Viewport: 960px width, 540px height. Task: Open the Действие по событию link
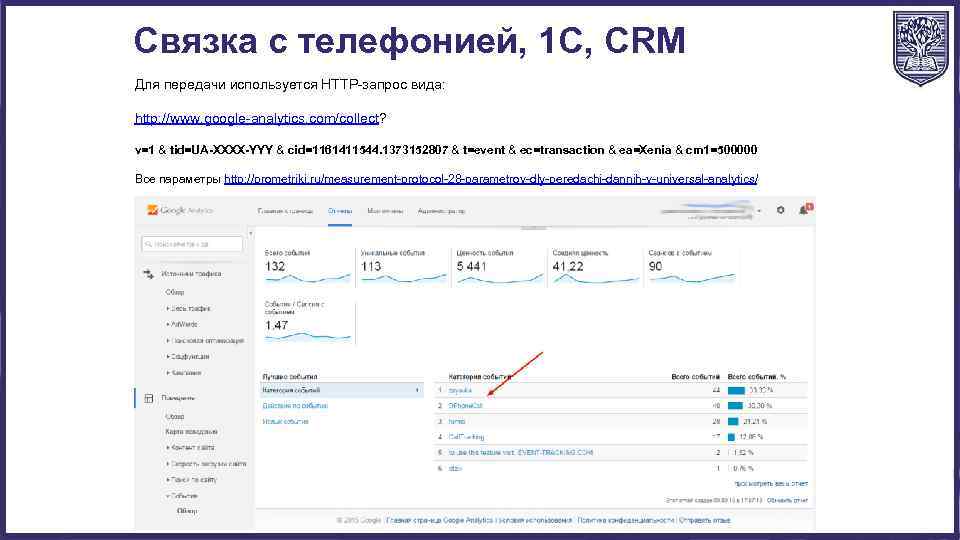pos(295,406)
